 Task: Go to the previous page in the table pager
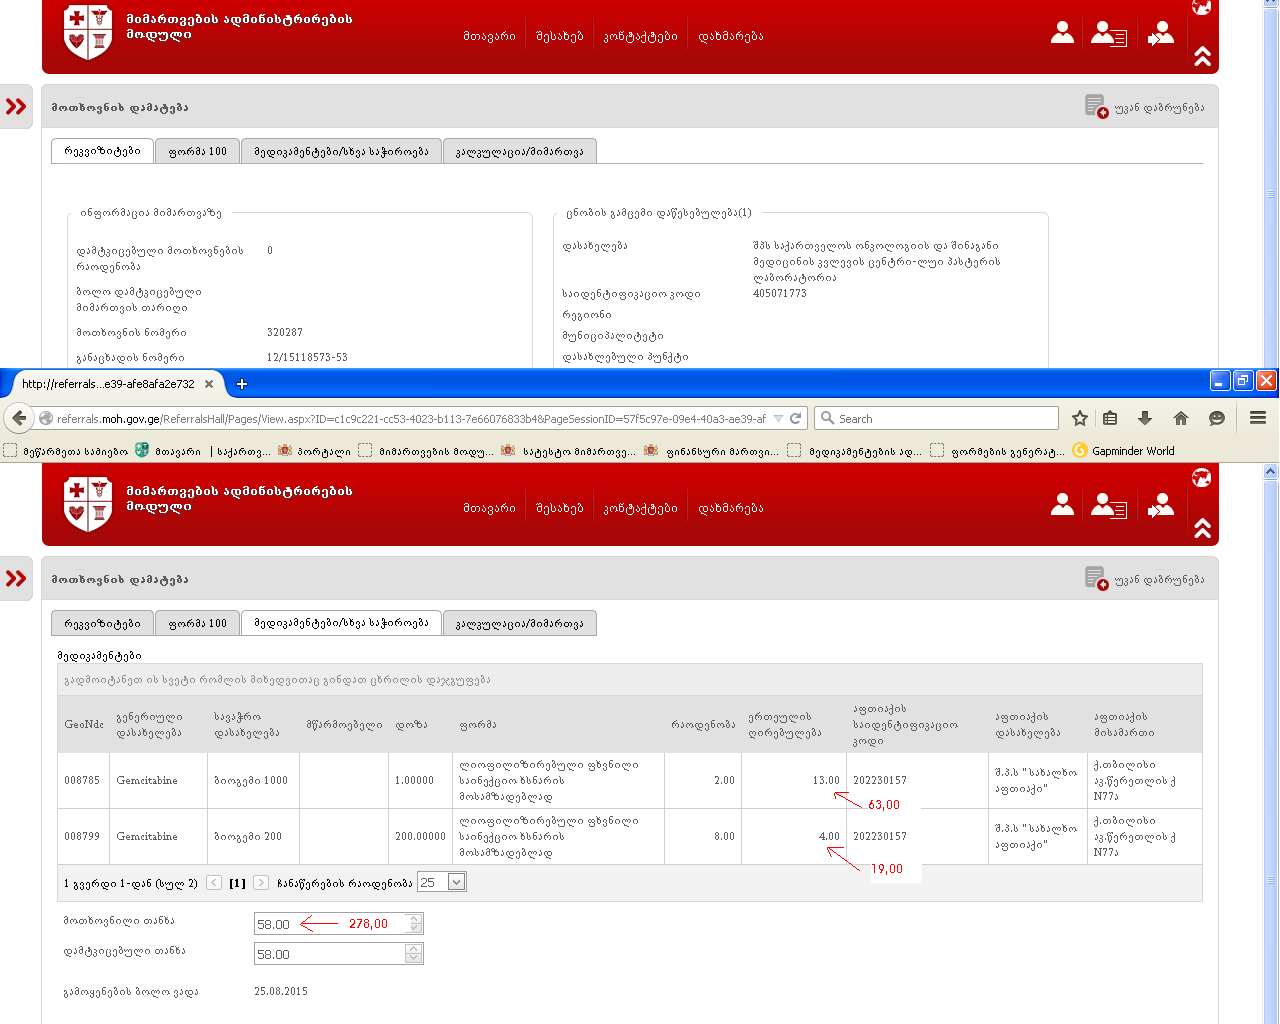pos(214,882)
